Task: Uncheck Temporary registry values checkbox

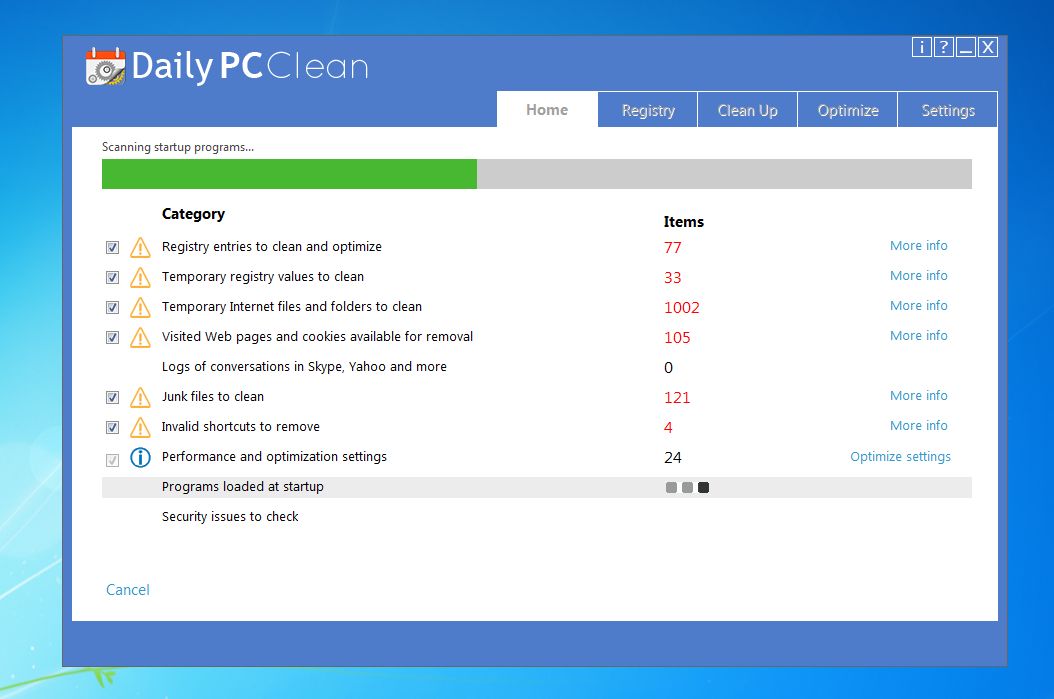Action: pyautogui.click(x=112, y=278)
